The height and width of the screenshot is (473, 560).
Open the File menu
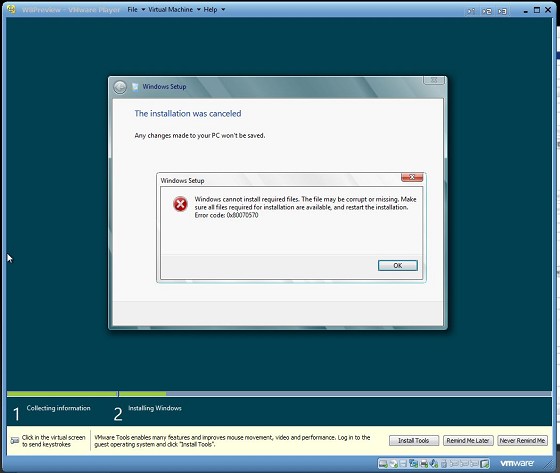click(132, 10)
